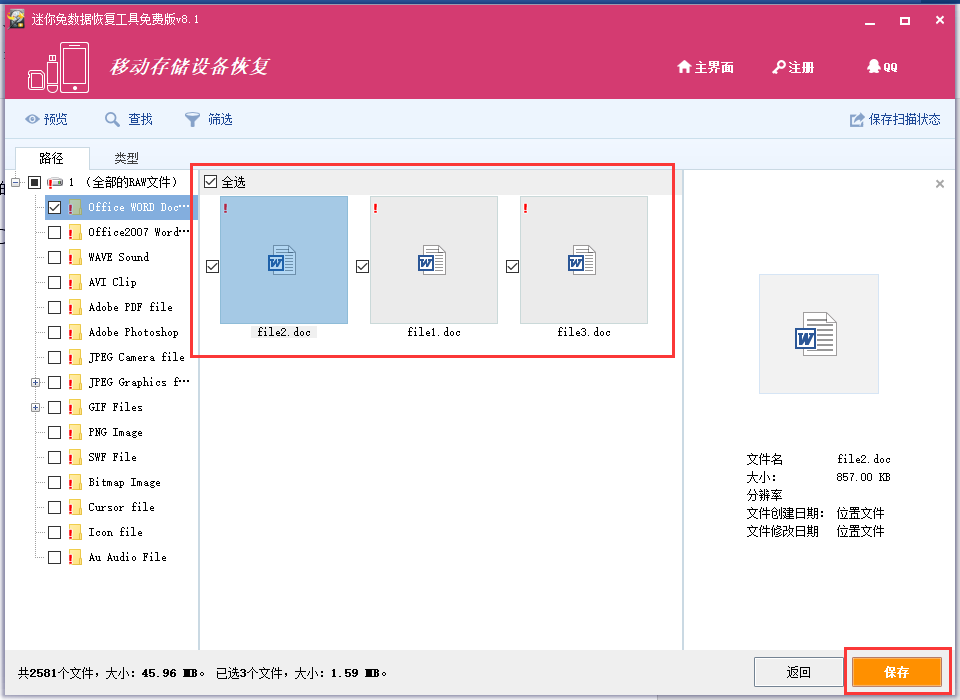Select file3.doc thumbnail
The width and height of the screenshot is (960, 700).
[584, 260]
